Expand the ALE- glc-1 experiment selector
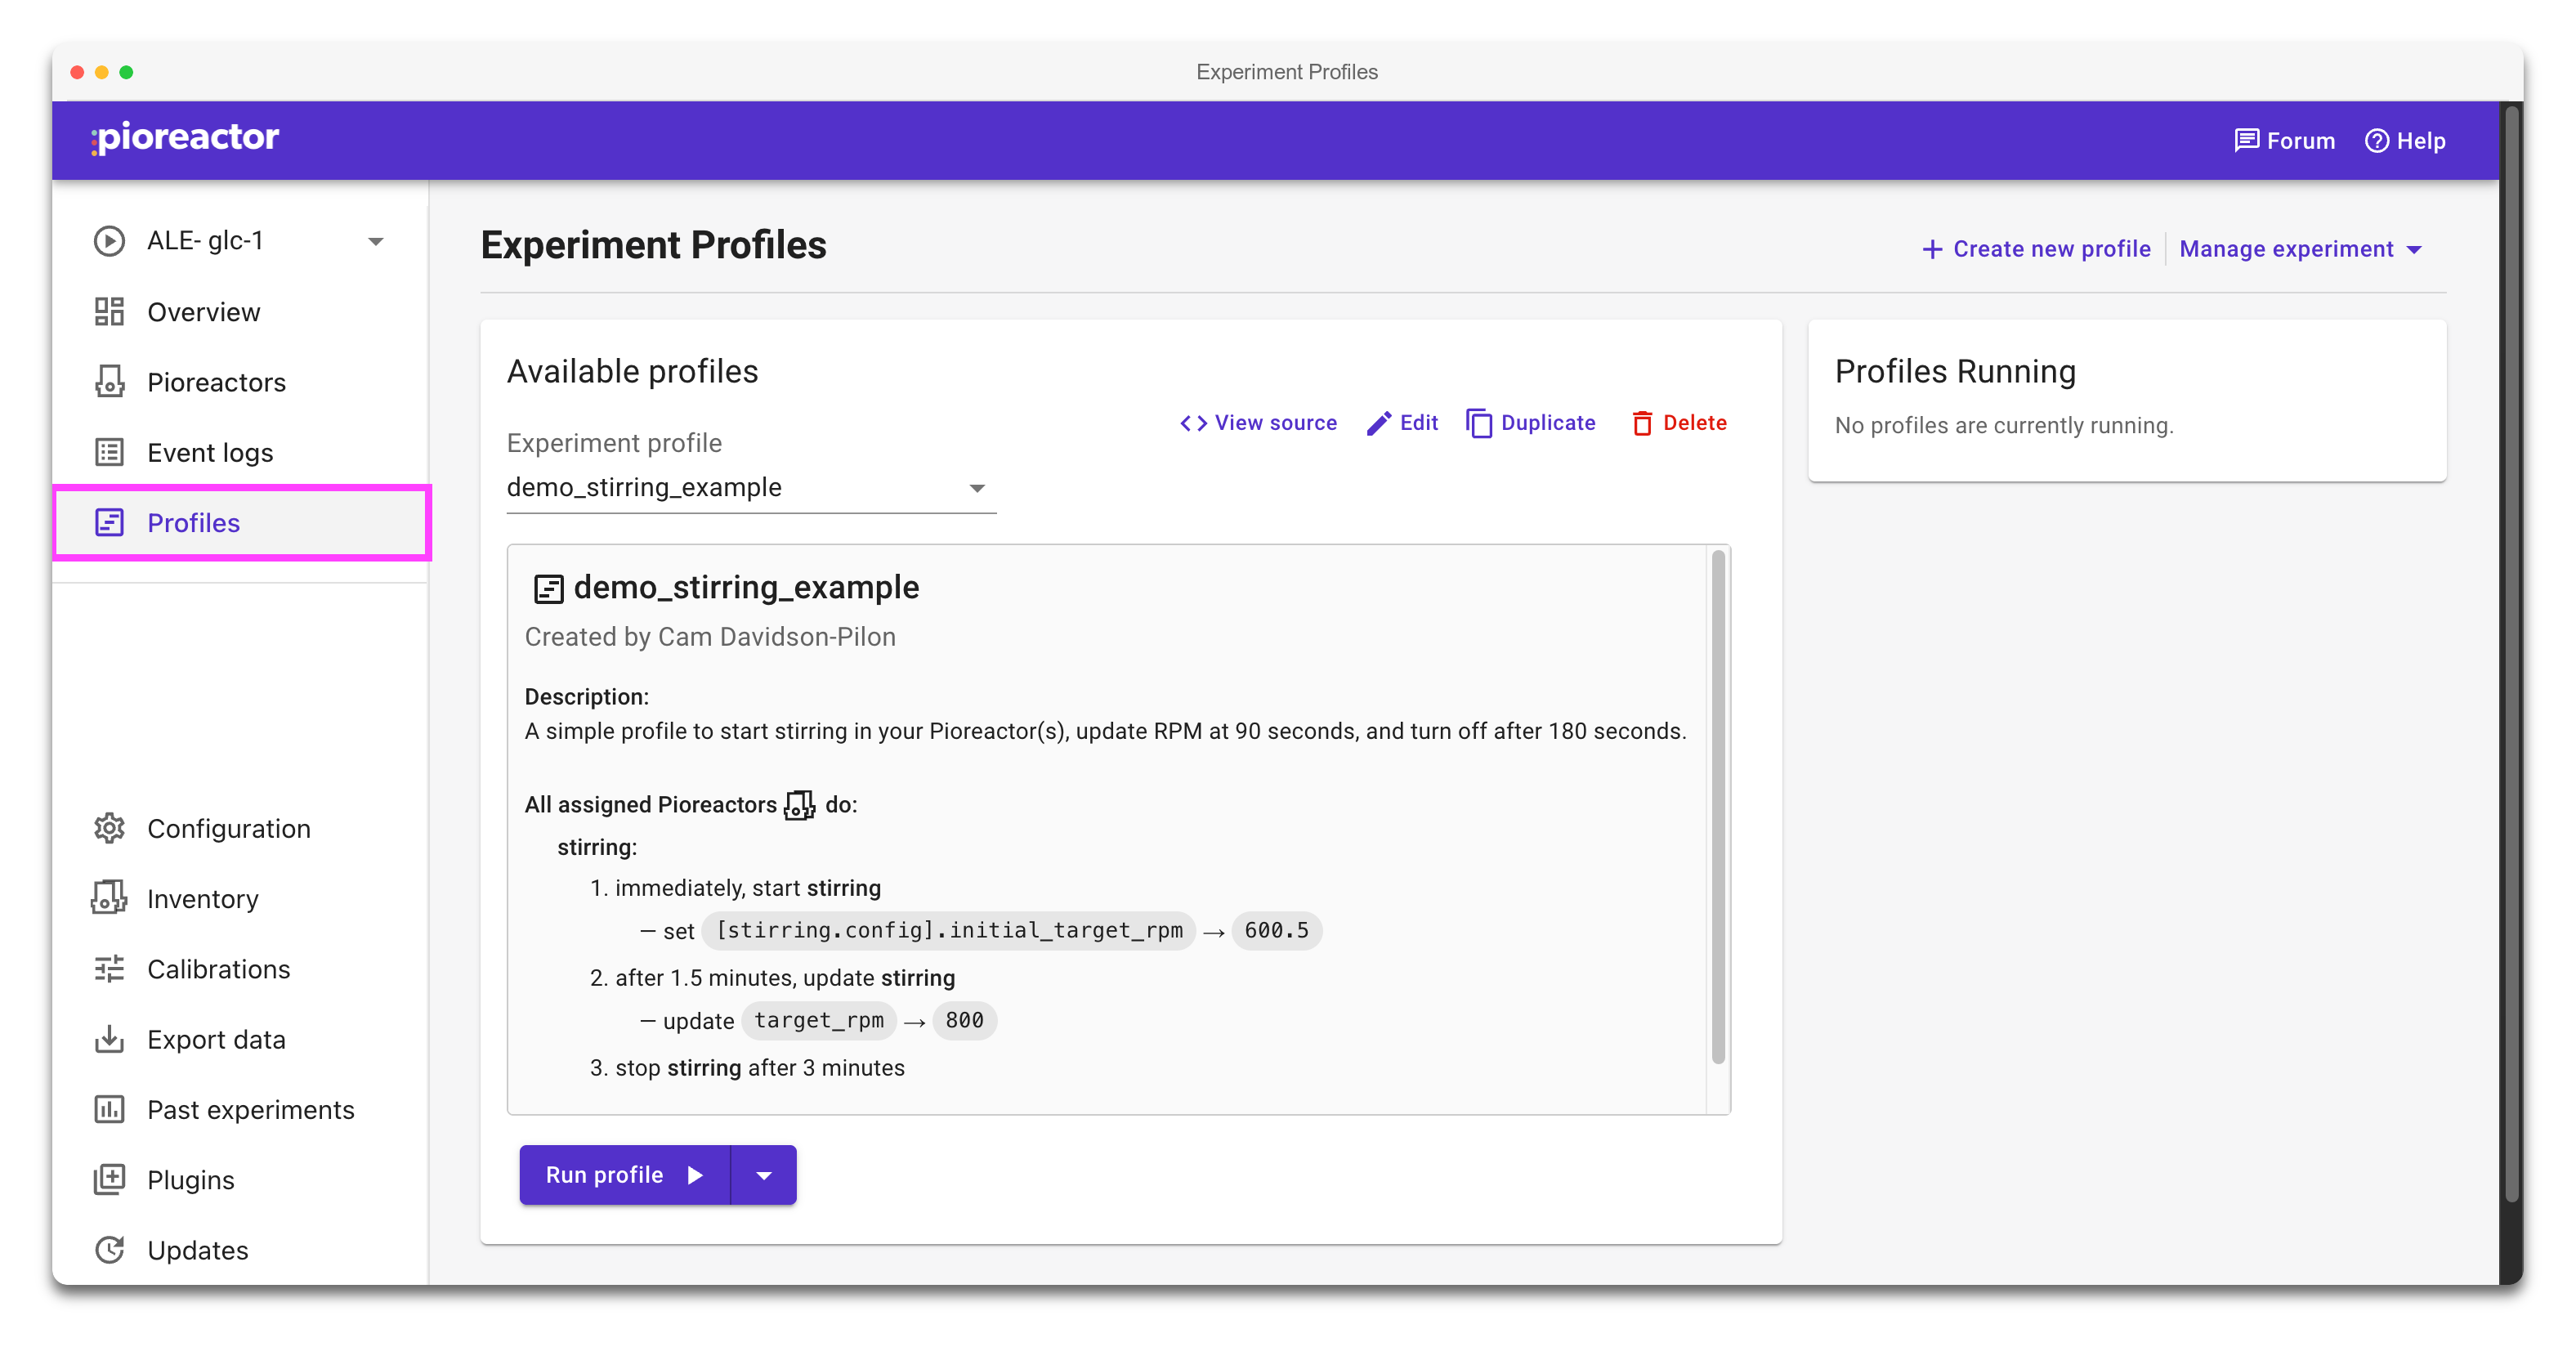Screen dimensions: 2576x1347 tap(376, 241)
